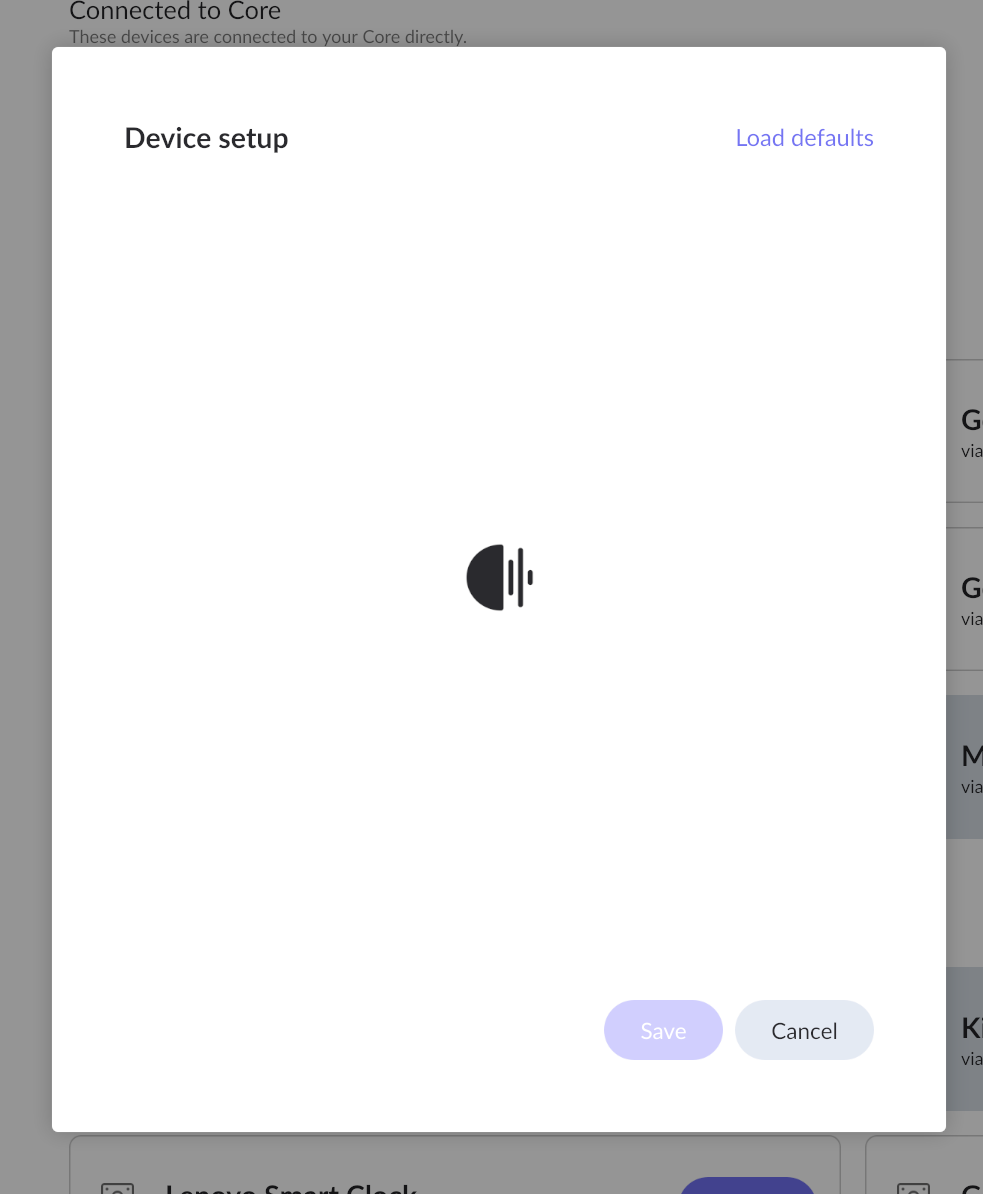
Task: Select the 'Ki' device card on the right
Action: click(x=965, y=1039)
